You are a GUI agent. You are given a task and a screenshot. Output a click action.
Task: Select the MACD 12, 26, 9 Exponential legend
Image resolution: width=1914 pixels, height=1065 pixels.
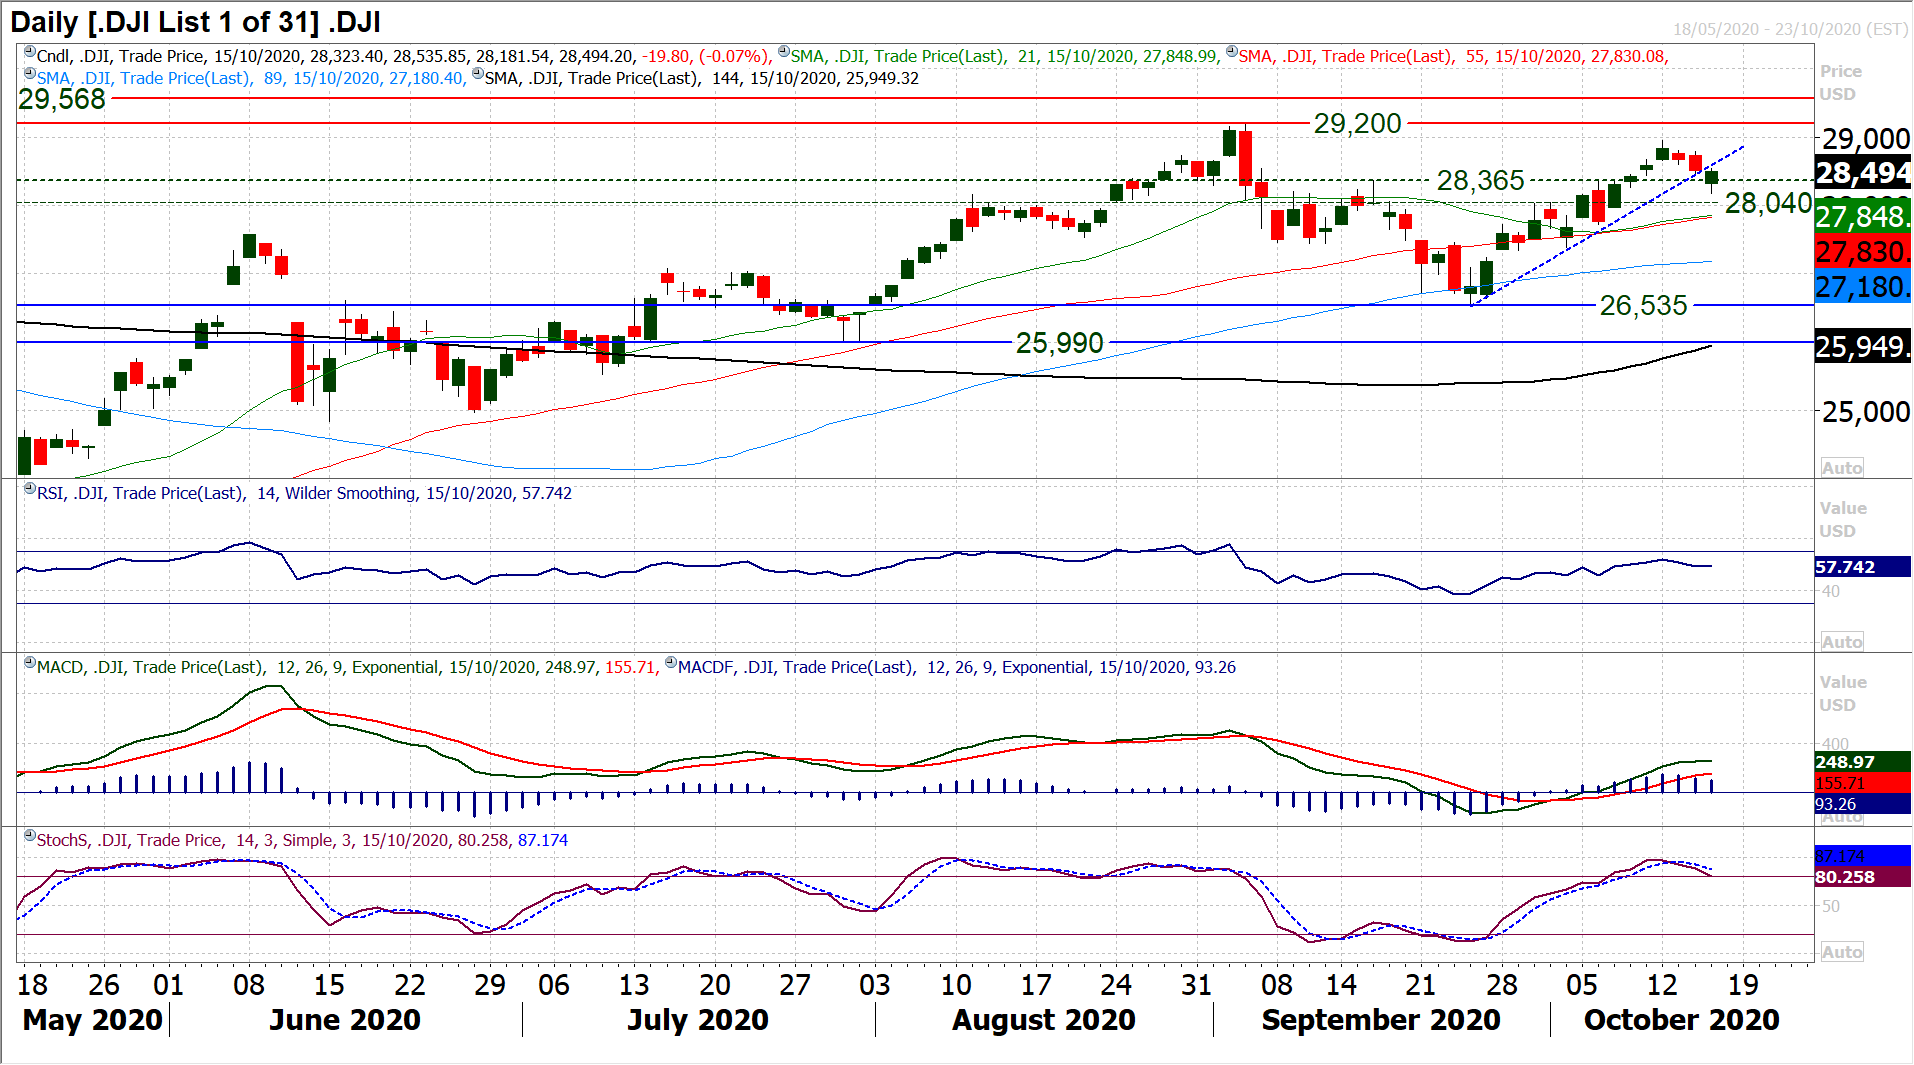tap(348, 667)
